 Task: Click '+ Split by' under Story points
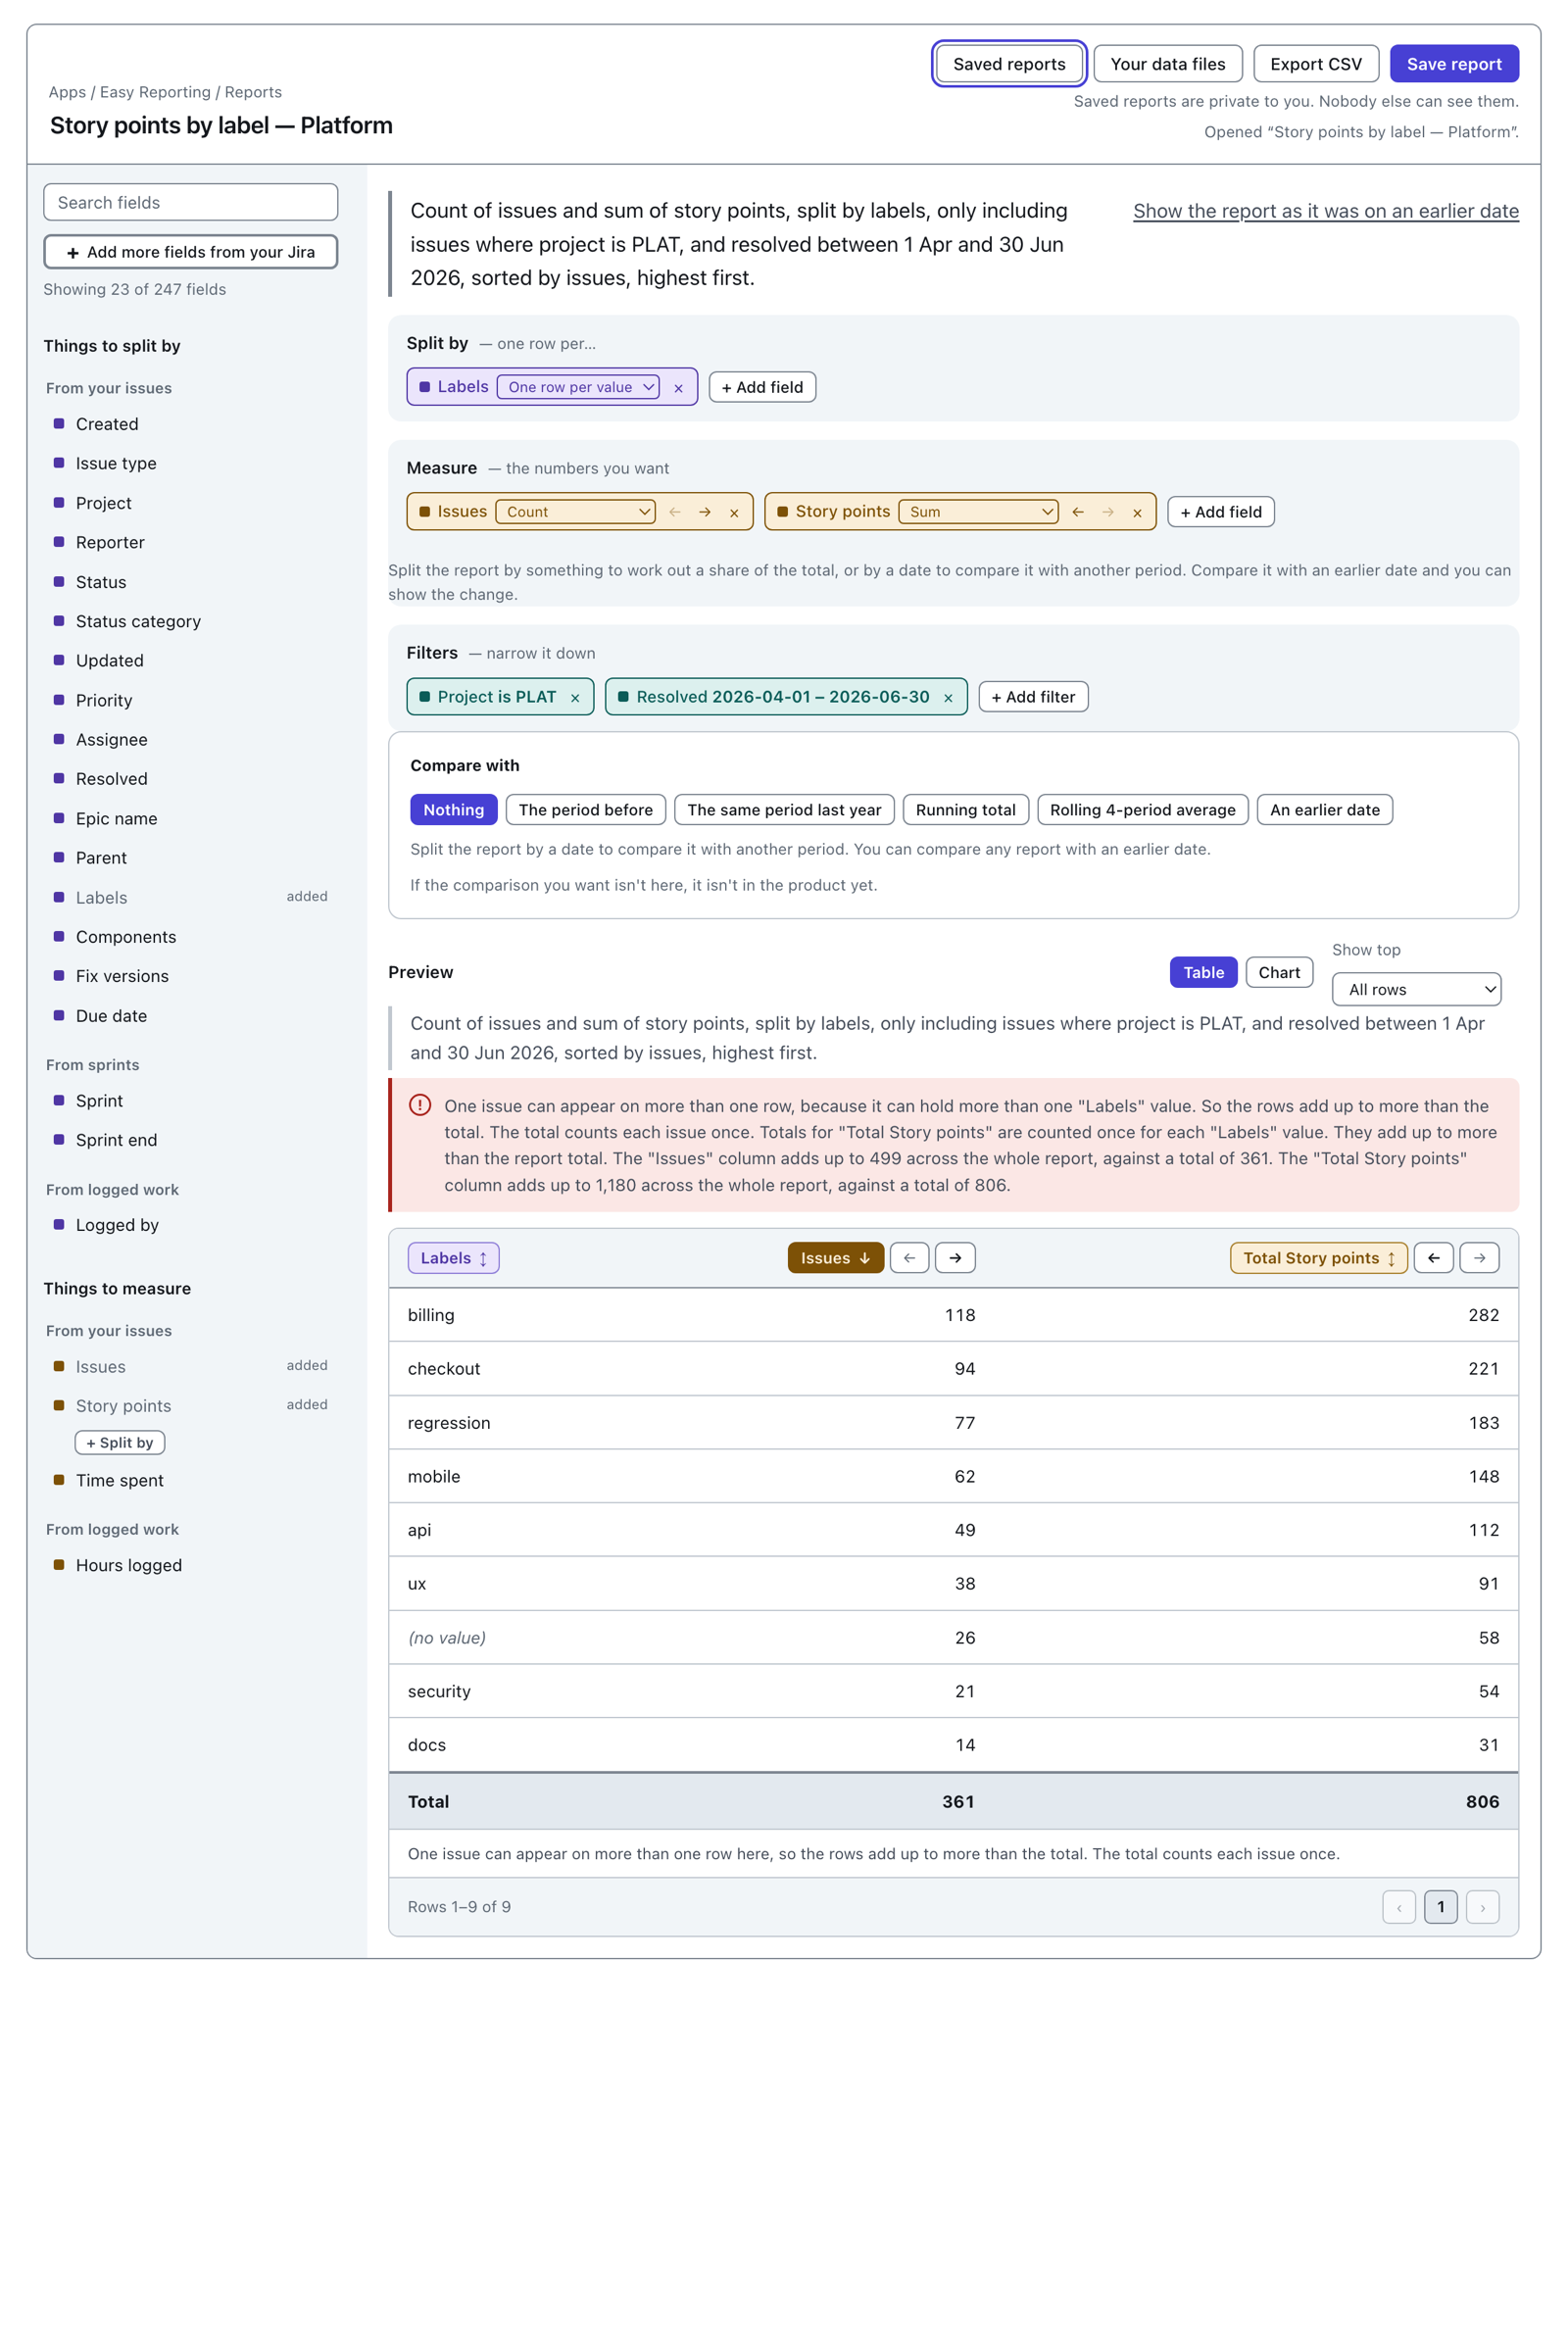point(120,1443)
